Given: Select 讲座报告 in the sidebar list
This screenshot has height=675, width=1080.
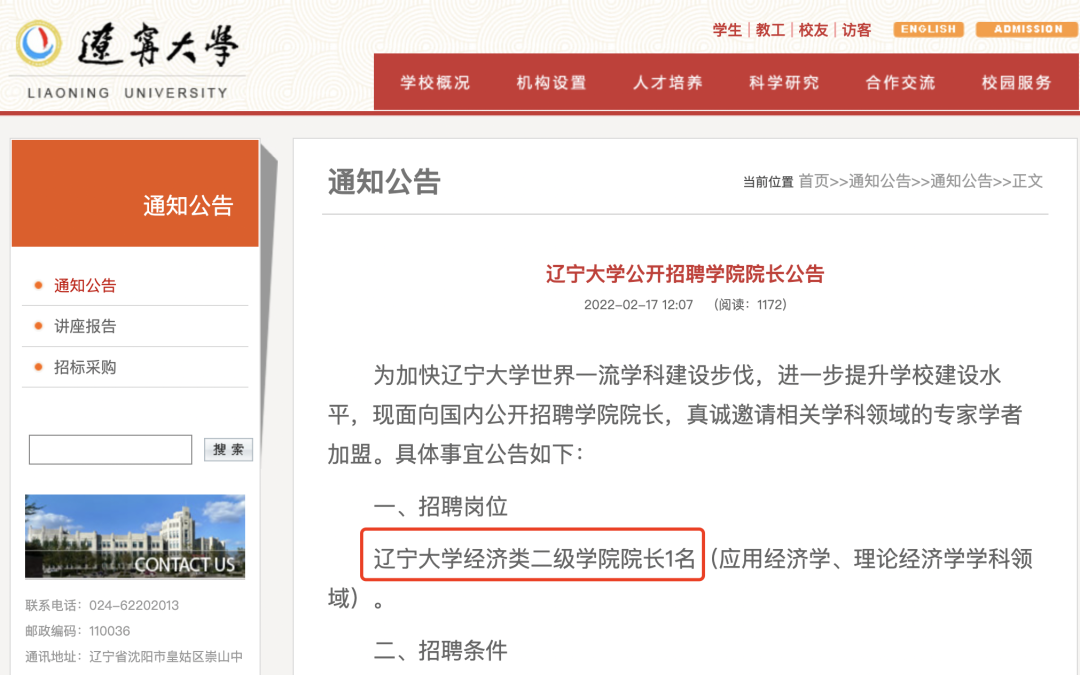Looking at the screenshot, I should 85,326.
